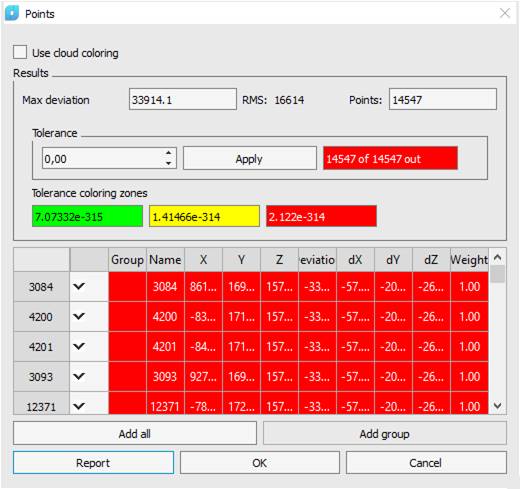Toggle checkmark for point 3084 row
This screenshot has height=489, width=520.
[79, 286]
